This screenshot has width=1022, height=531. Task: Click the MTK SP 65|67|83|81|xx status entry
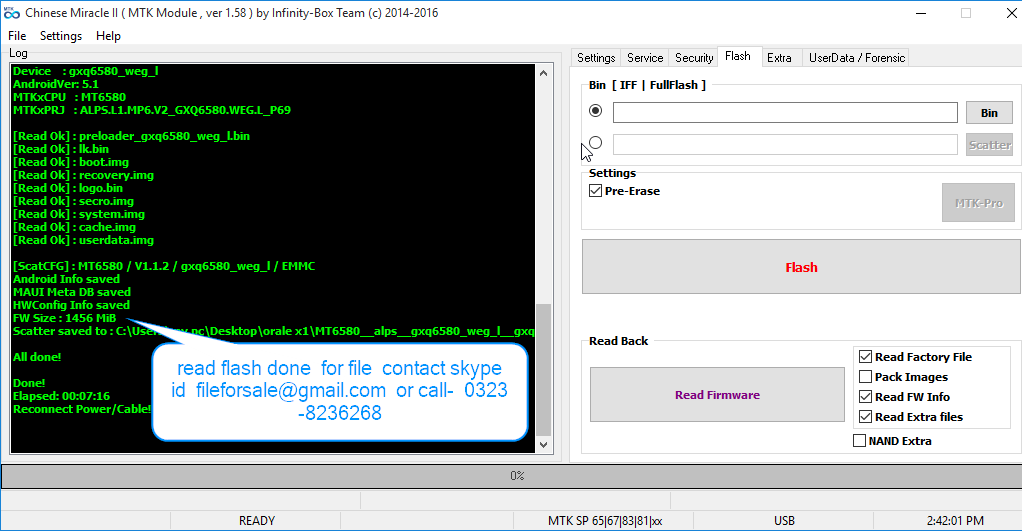(605, 521)
